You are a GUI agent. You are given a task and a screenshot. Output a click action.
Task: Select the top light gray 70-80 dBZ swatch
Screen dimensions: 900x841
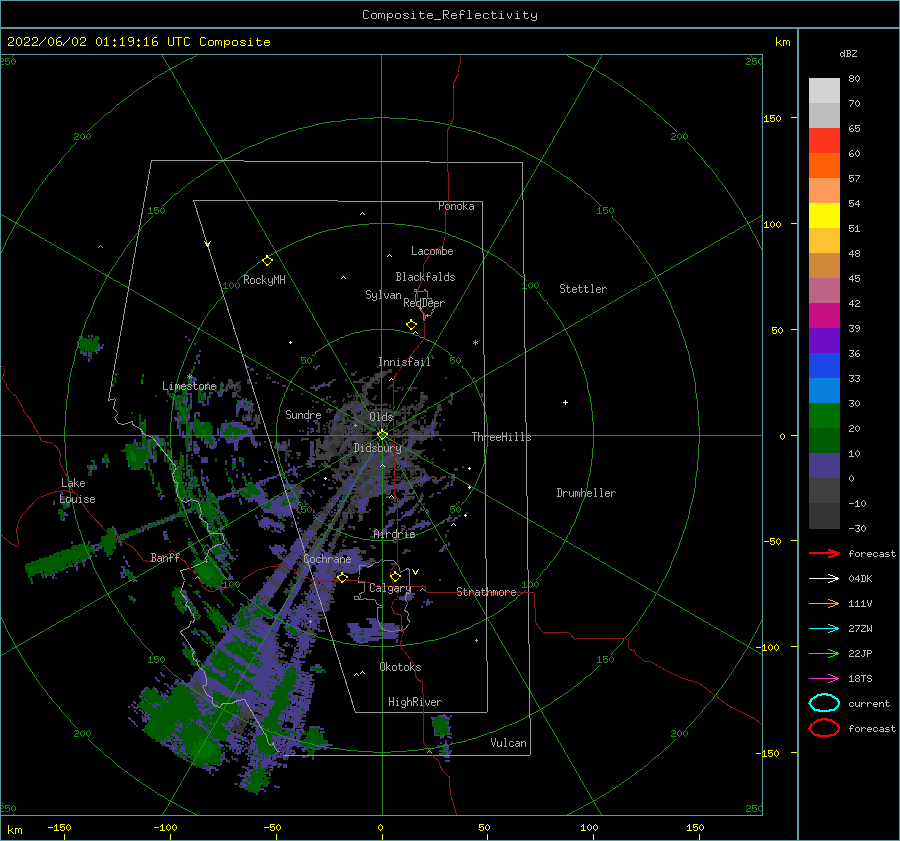pyautogui.click(x=824, y=91)
